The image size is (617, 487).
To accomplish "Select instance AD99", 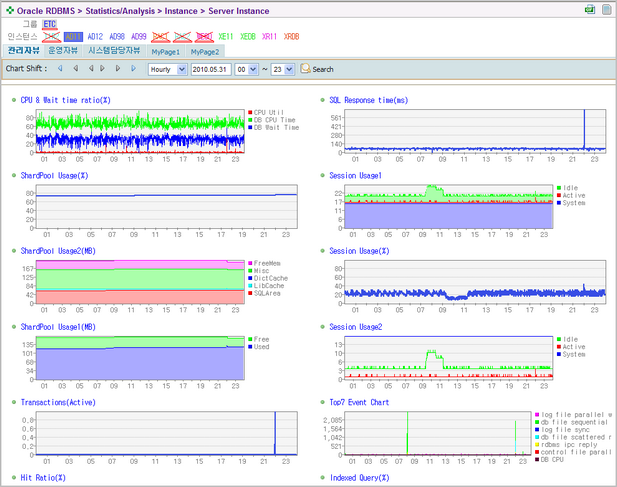I will click(139, 37).
